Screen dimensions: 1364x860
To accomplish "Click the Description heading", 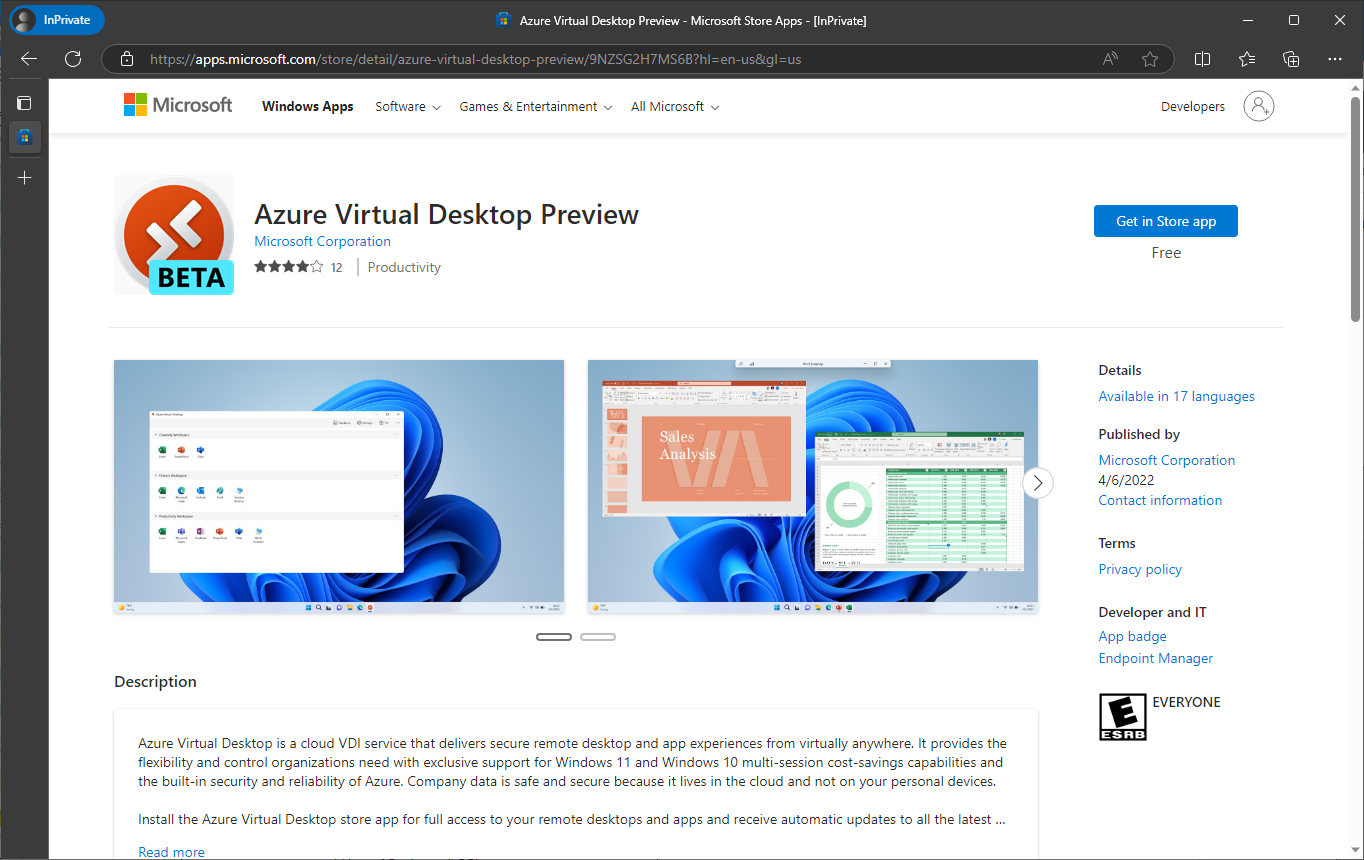I will click(x=155, y=682).
